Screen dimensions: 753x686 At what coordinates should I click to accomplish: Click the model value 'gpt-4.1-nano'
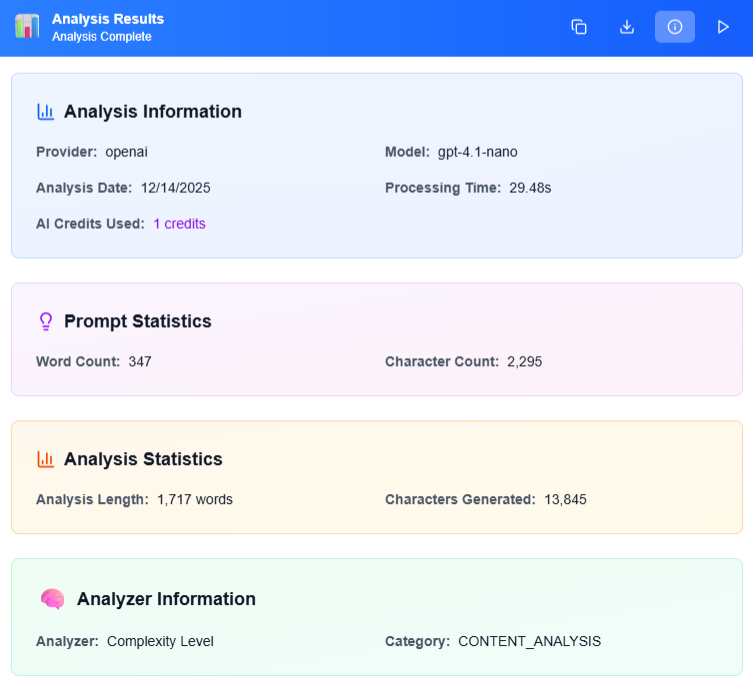[477, 152]
